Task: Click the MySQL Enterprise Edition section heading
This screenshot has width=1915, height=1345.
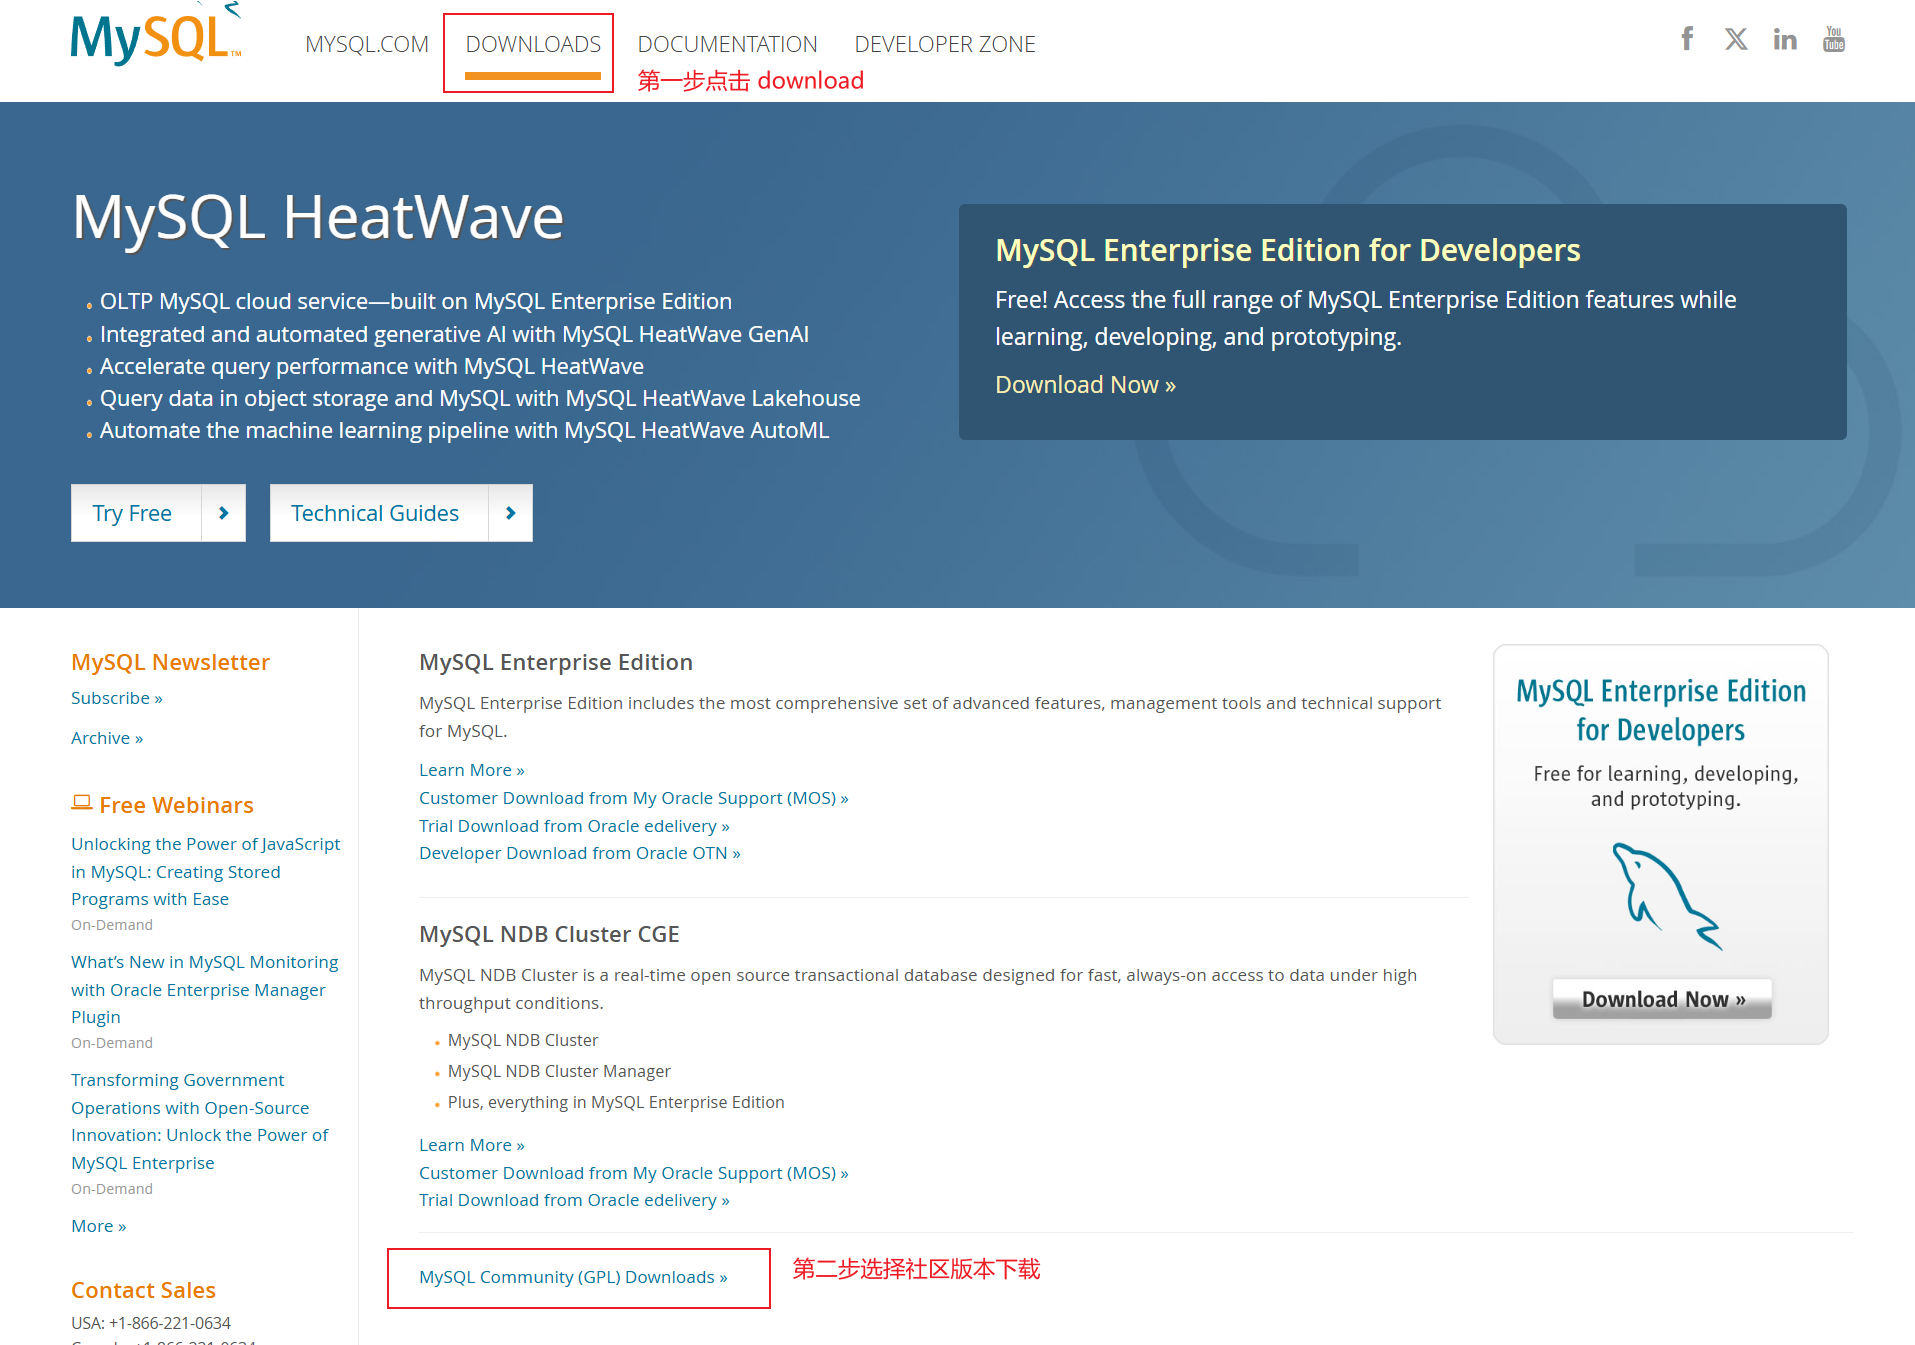Action: (556, 662)
